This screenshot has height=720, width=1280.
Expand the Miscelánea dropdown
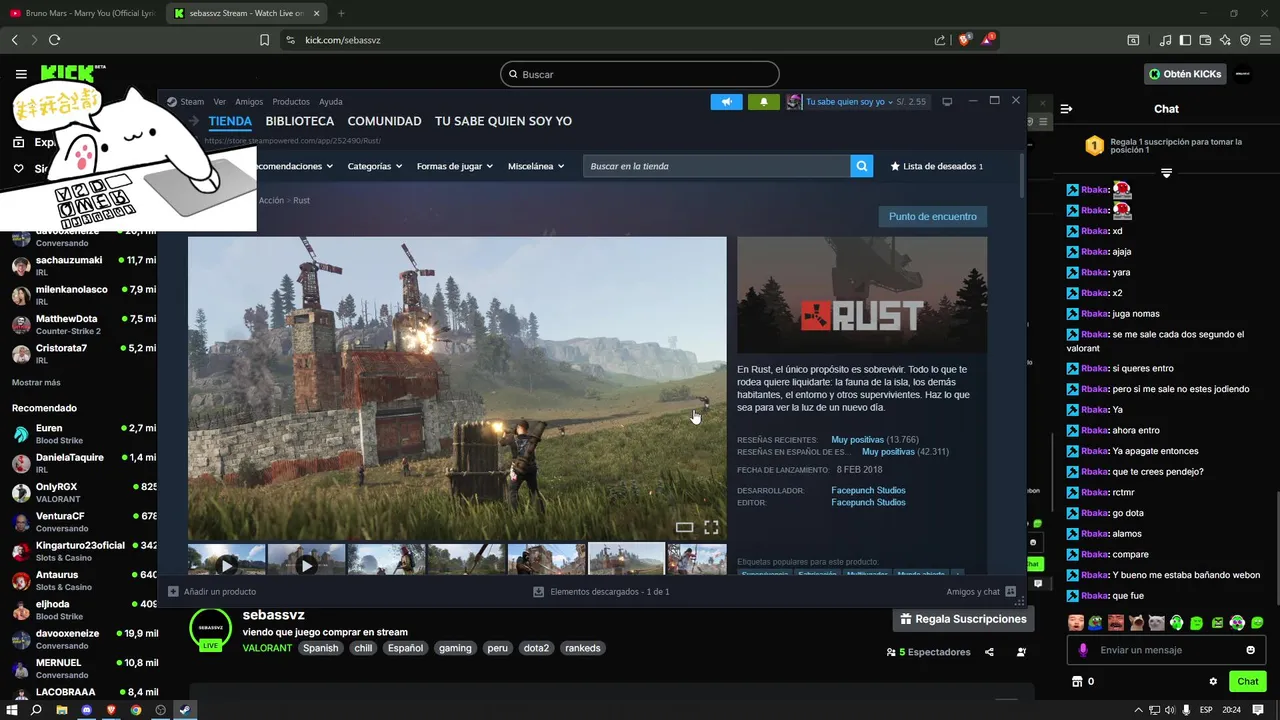tap(535, 166)
